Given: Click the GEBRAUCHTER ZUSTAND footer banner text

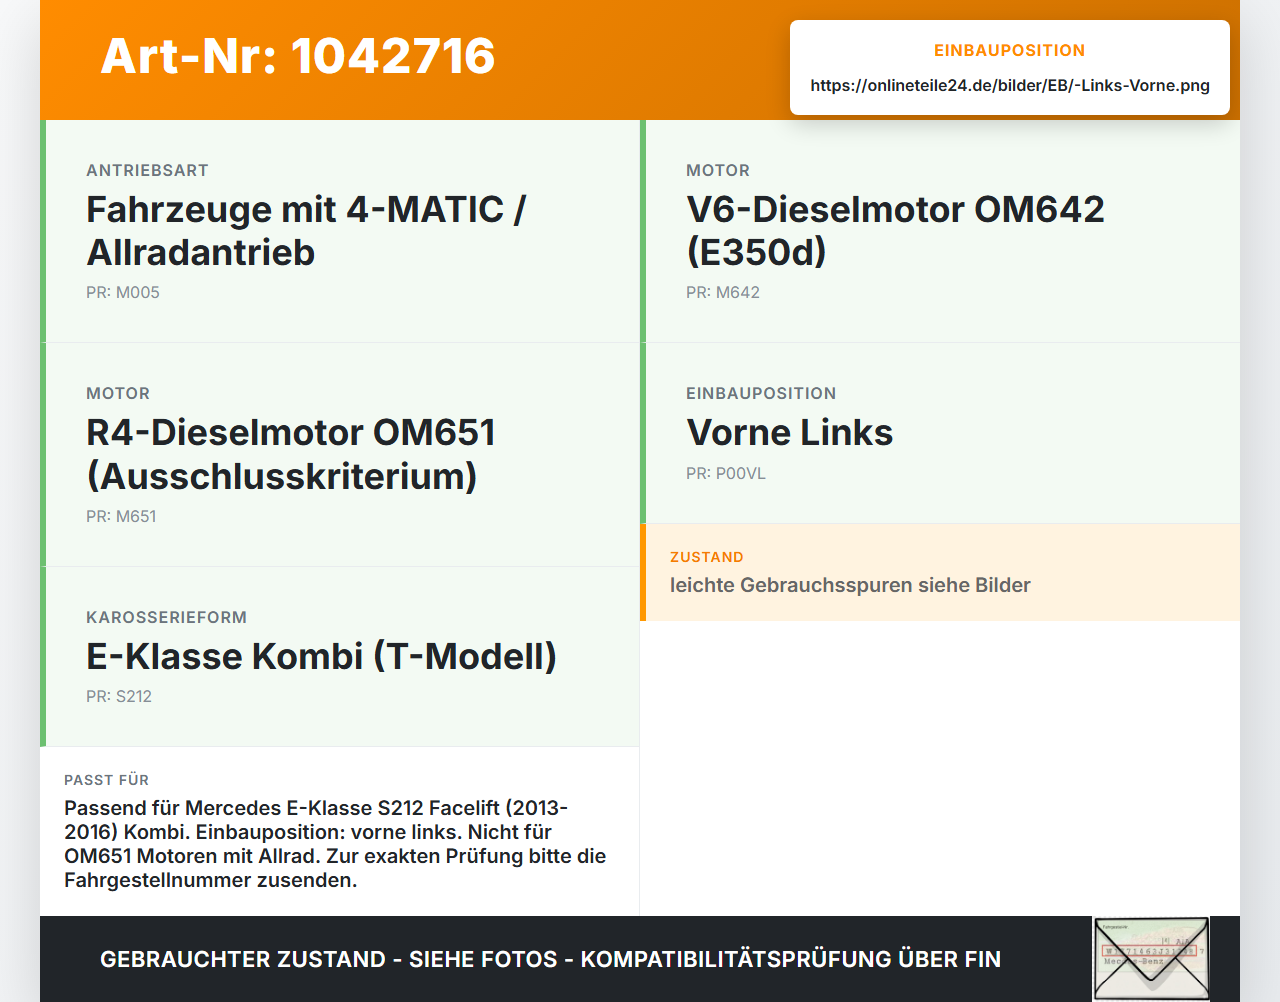Looking at the screenshot, I should pos(550,959).
